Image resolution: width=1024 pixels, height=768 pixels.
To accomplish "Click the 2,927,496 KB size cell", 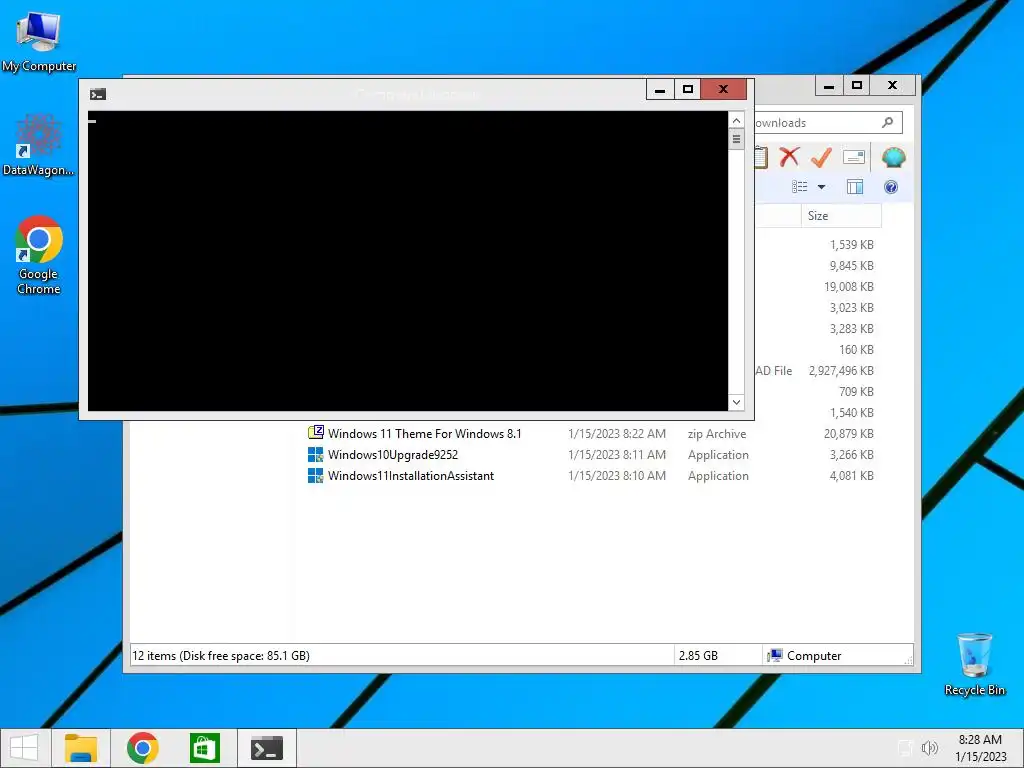I will 841,370.
